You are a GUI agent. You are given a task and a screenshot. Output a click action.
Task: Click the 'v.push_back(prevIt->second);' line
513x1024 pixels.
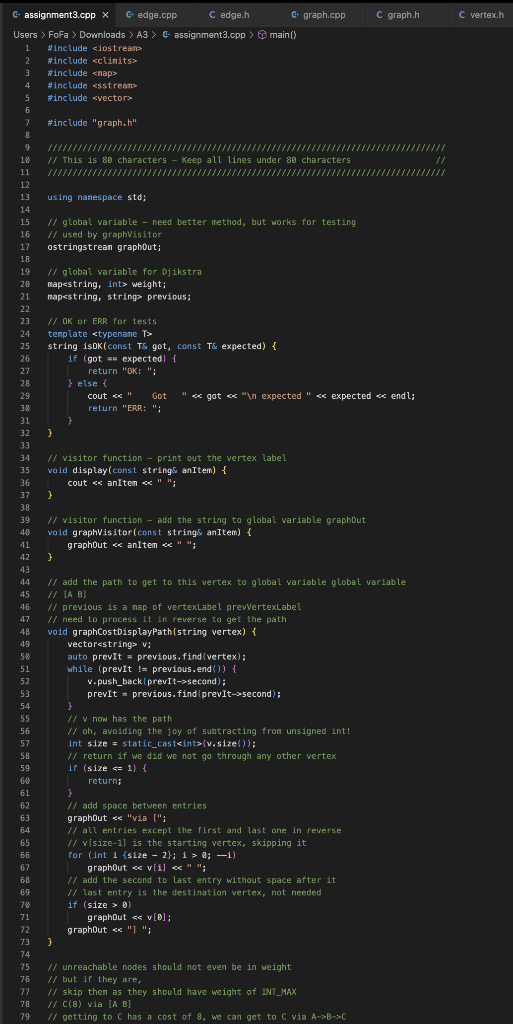click(x=157, y=681)
